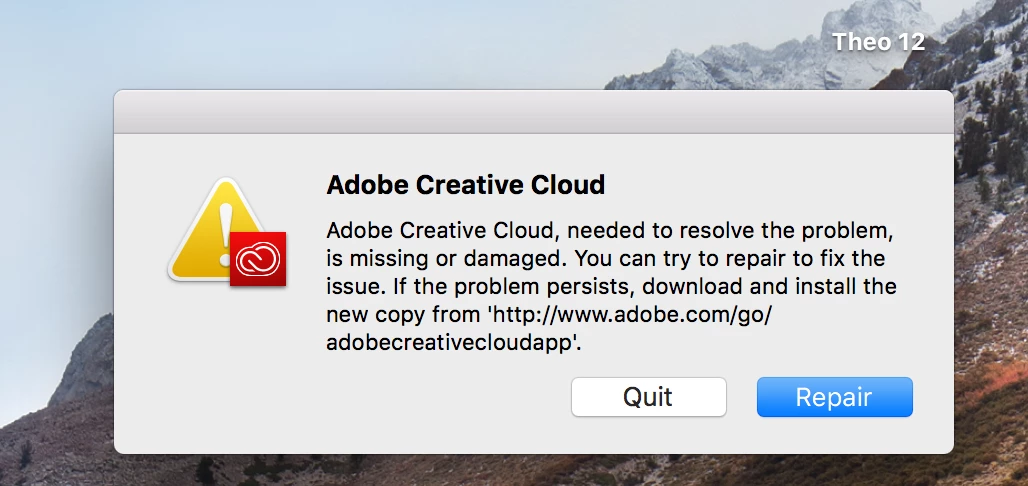This screenshot has height=486, width=1028.
Task: Open the http://www.adobe.com/go/ URL text
Action: click(x=631, y=315)
